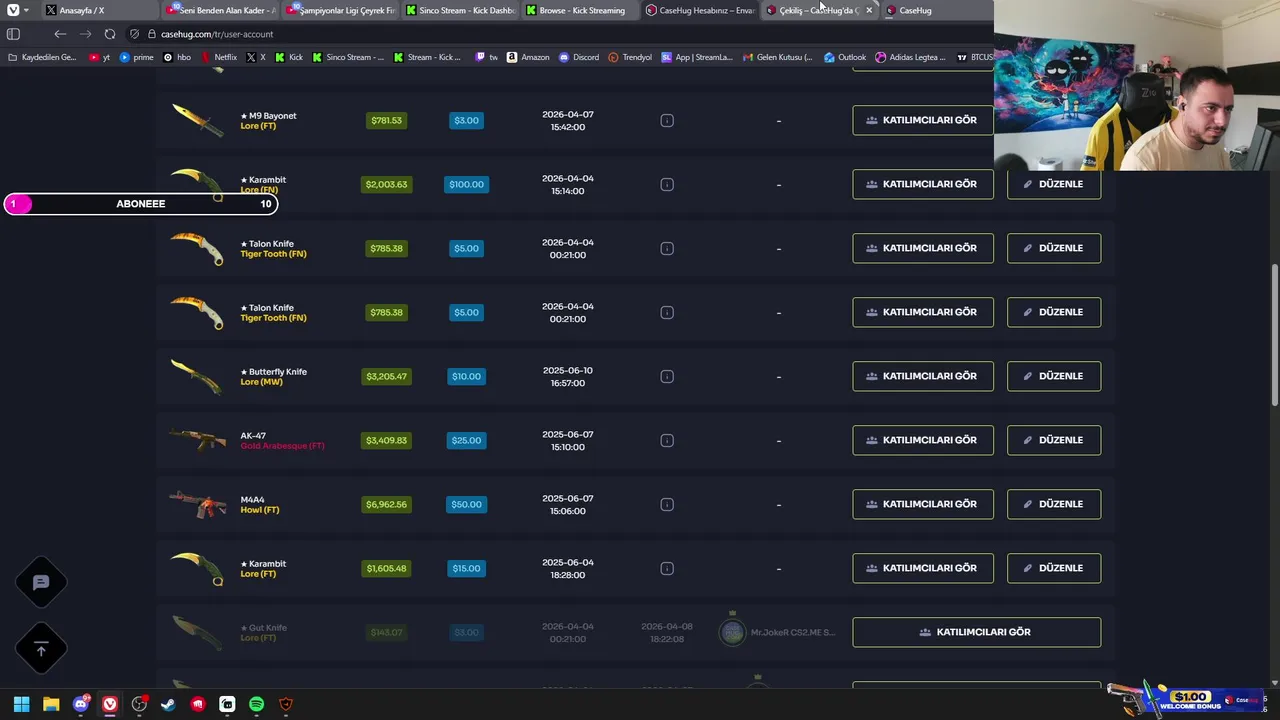Click the Mr.JokeR winner avatar
The height and width of the screenshot is (720, 1280).
732,632
